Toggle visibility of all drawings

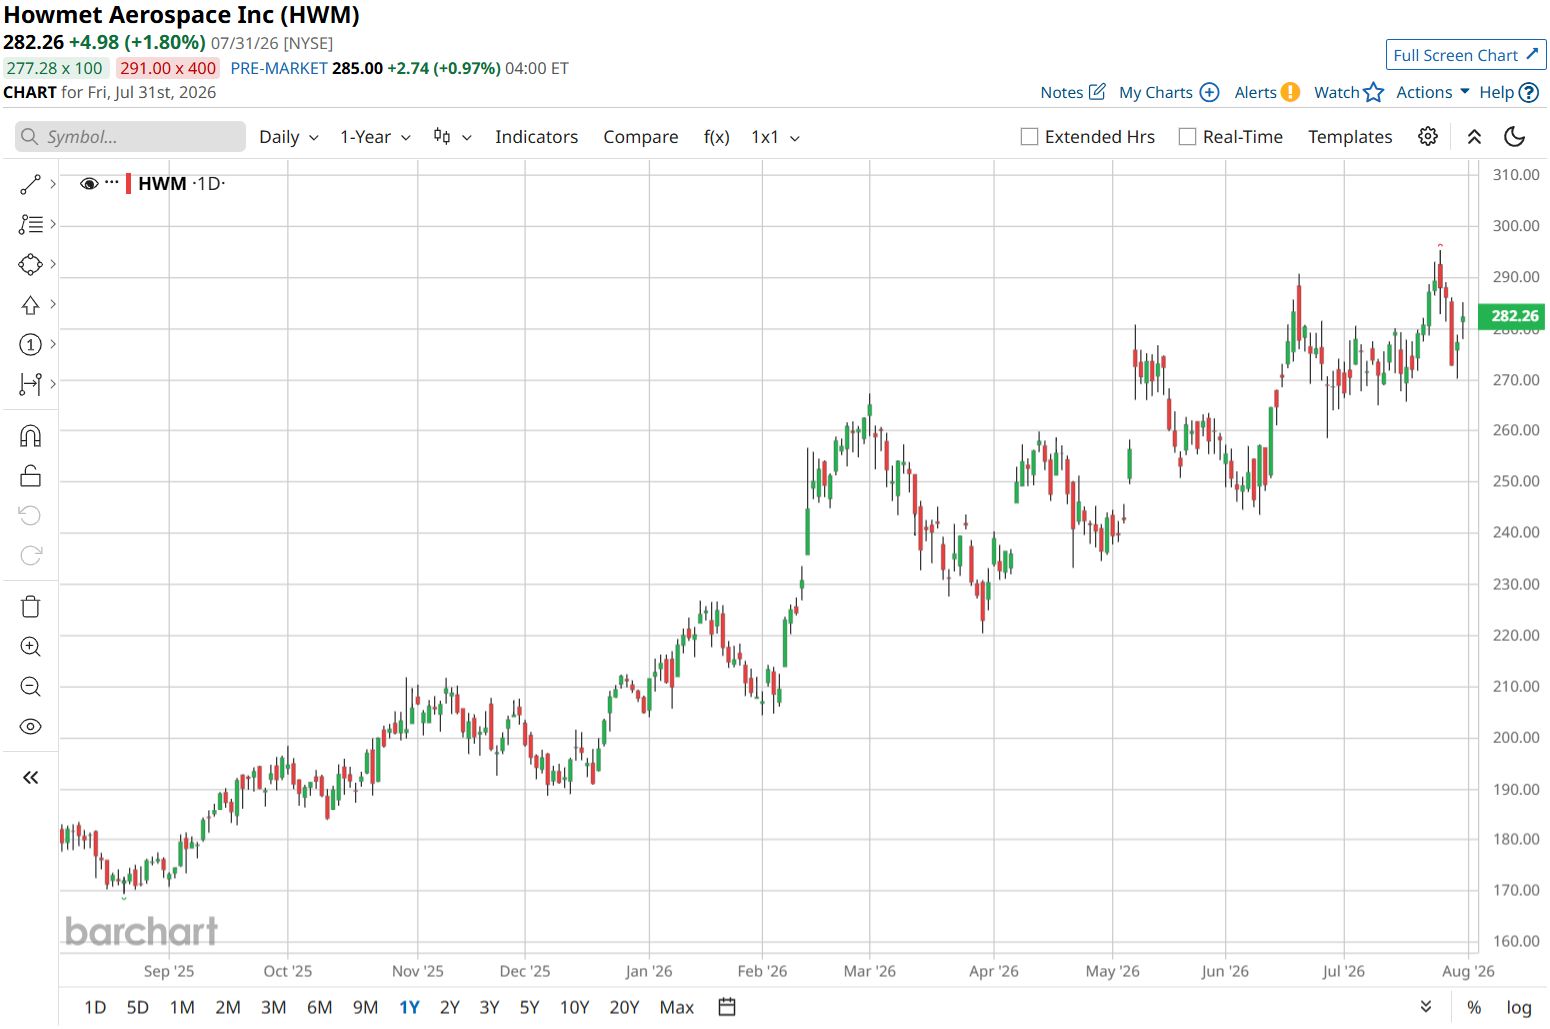[30, 727]
